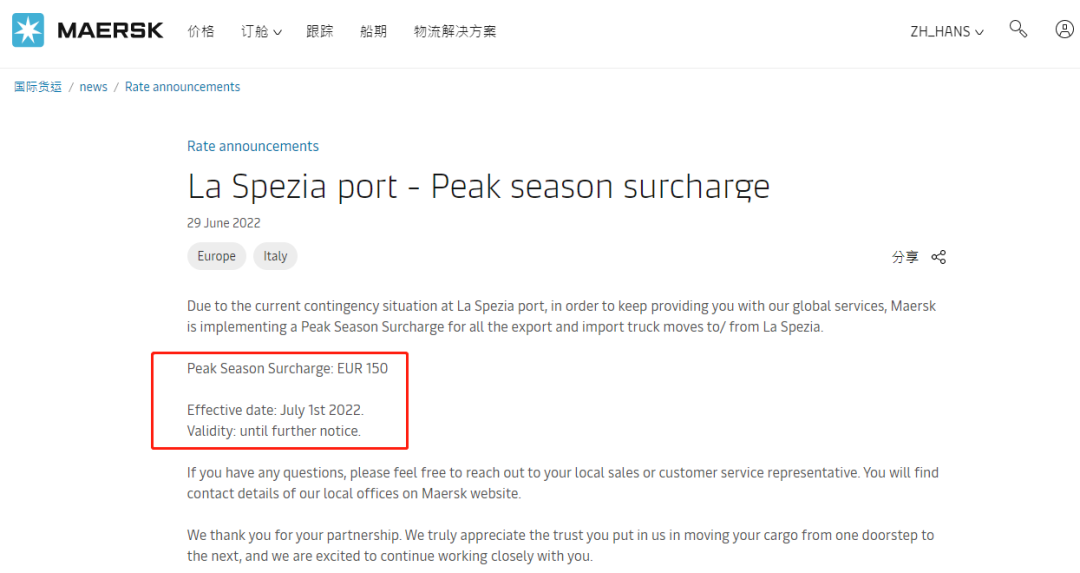Screen dimensions: 1080x573
Task: Click Rate announcements category above title
Action: pos(253,146)
